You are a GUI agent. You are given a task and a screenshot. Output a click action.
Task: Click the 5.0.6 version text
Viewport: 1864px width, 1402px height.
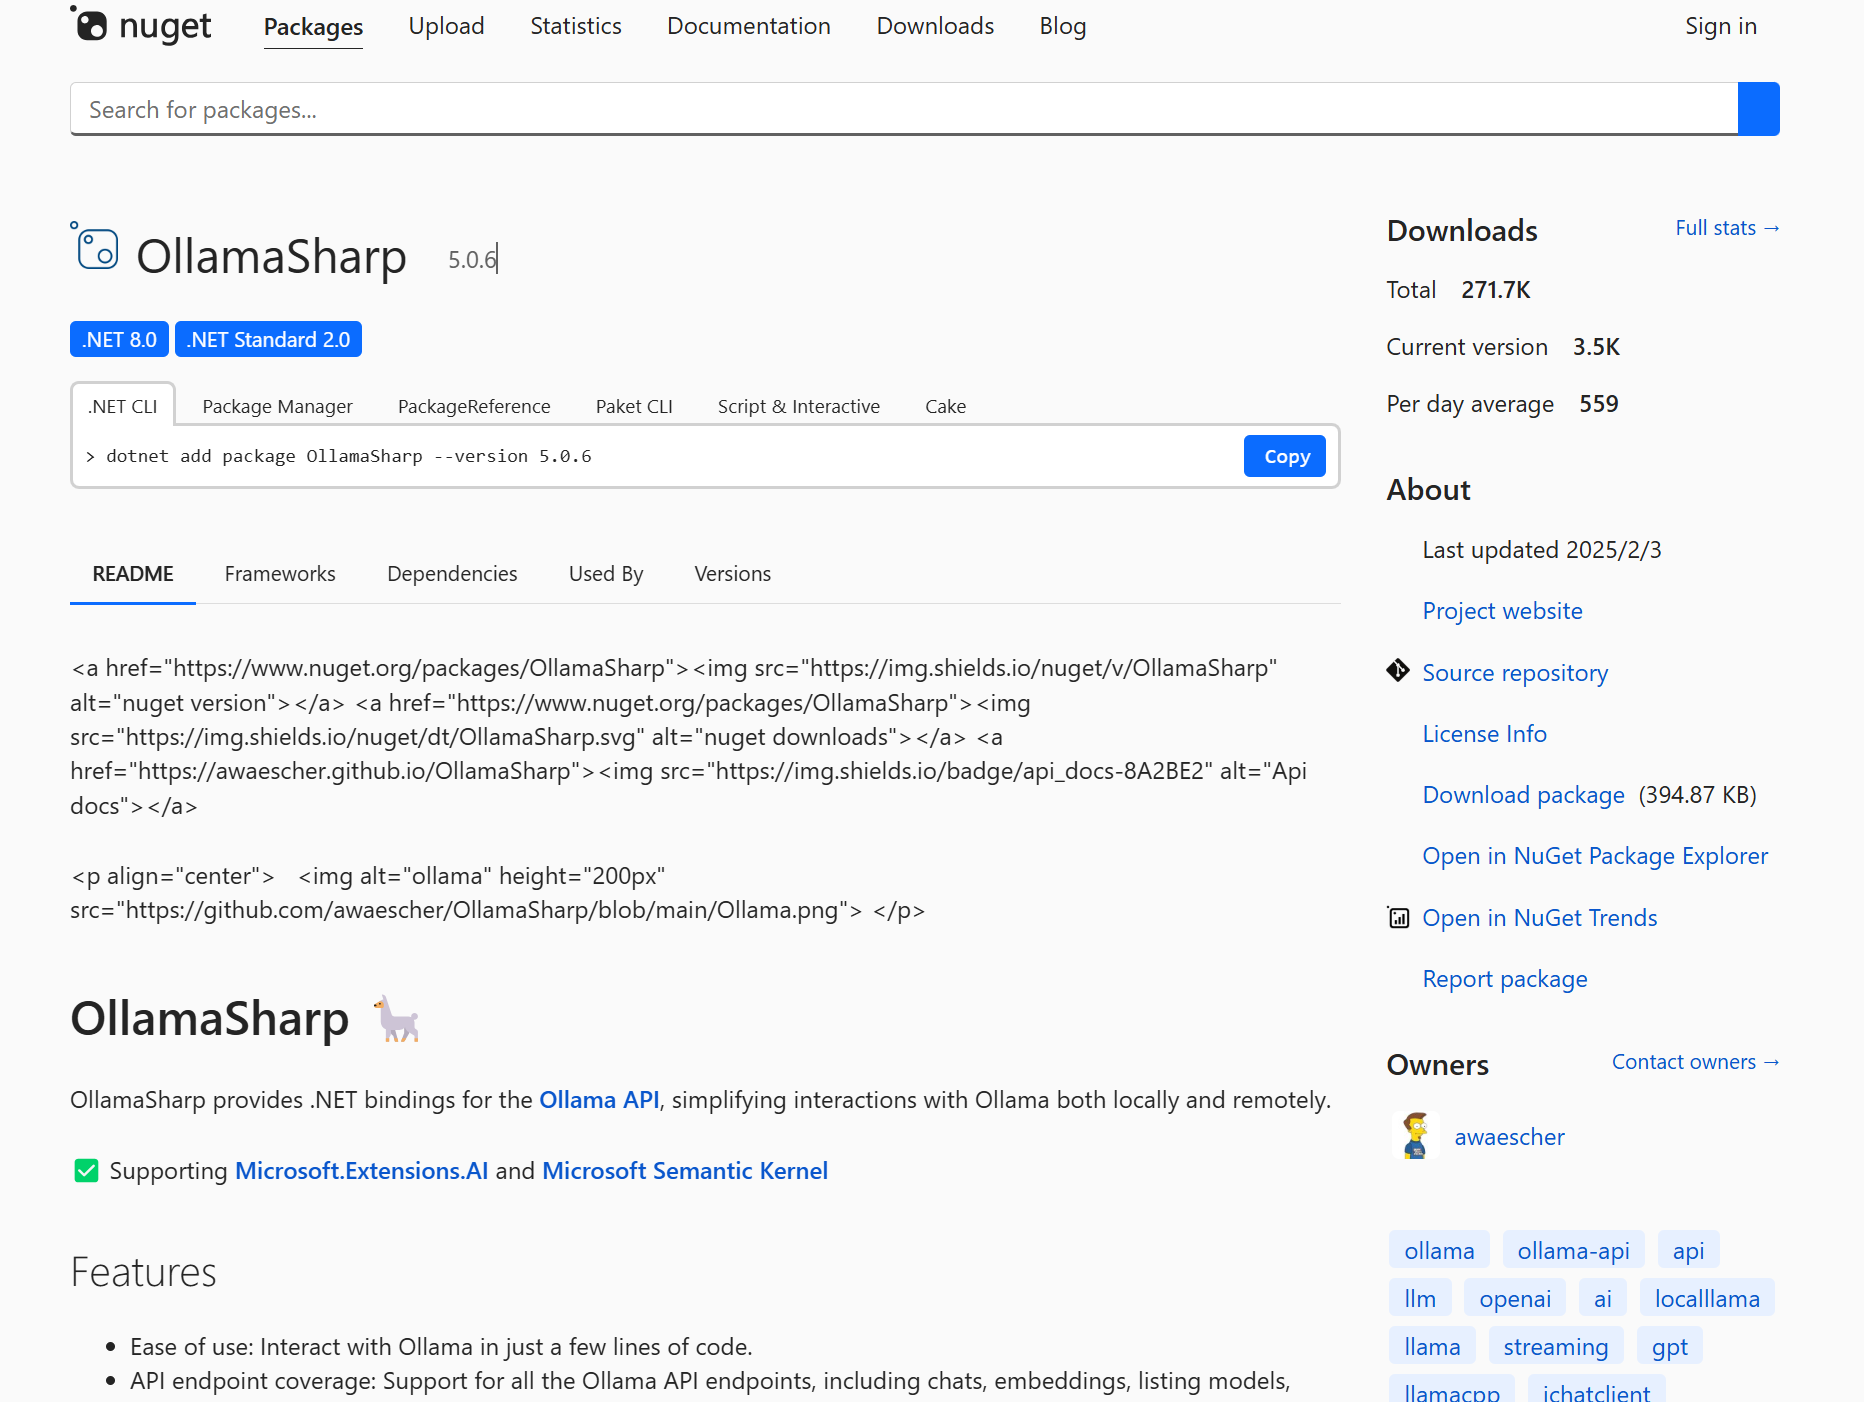(472, 260)
